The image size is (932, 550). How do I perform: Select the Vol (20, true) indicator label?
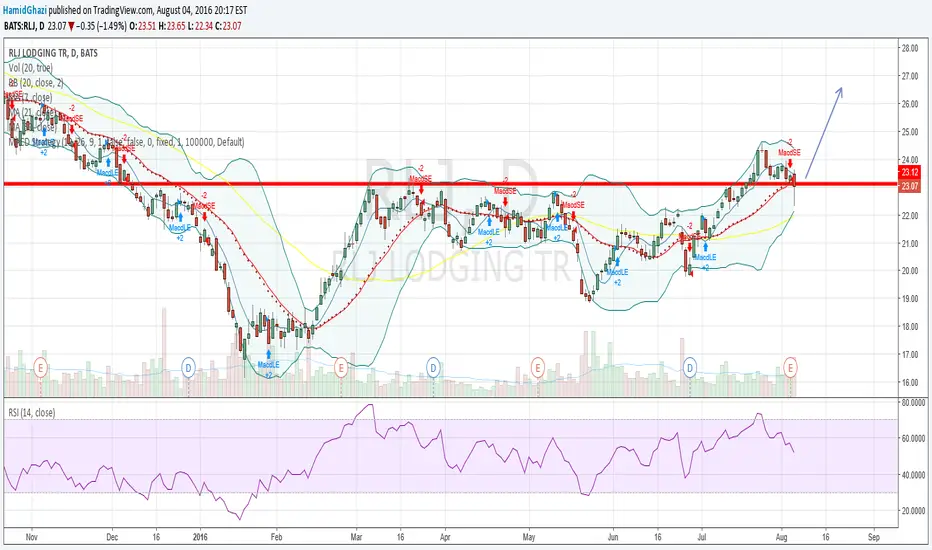(x=30, y=68)
